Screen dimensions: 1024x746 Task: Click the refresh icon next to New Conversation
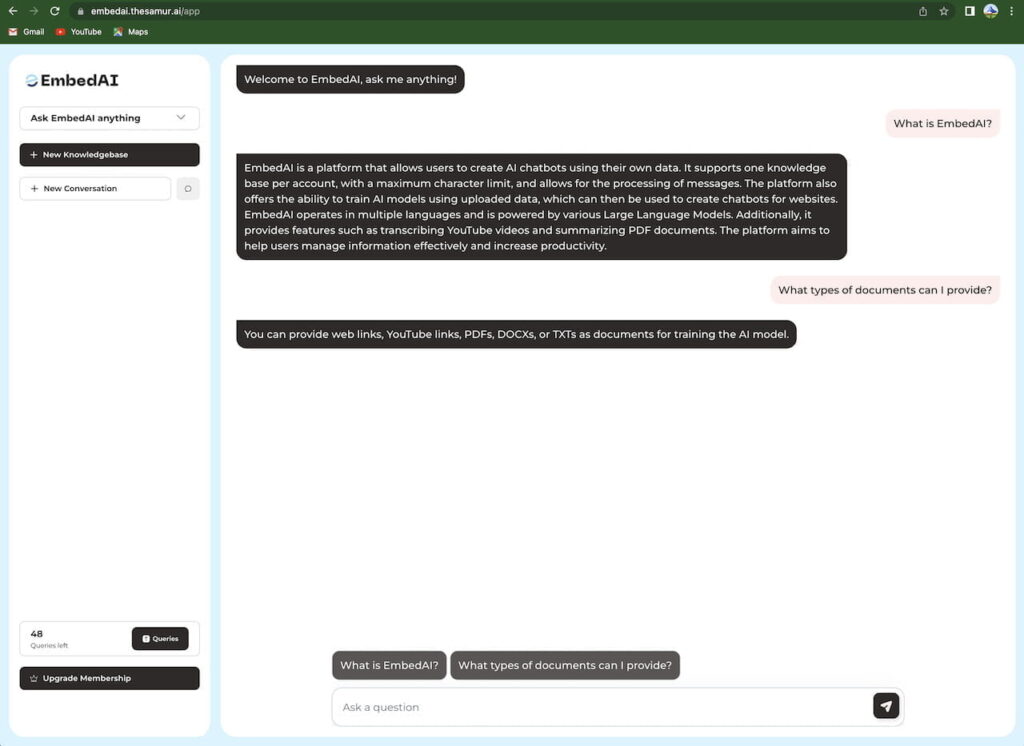188,189
